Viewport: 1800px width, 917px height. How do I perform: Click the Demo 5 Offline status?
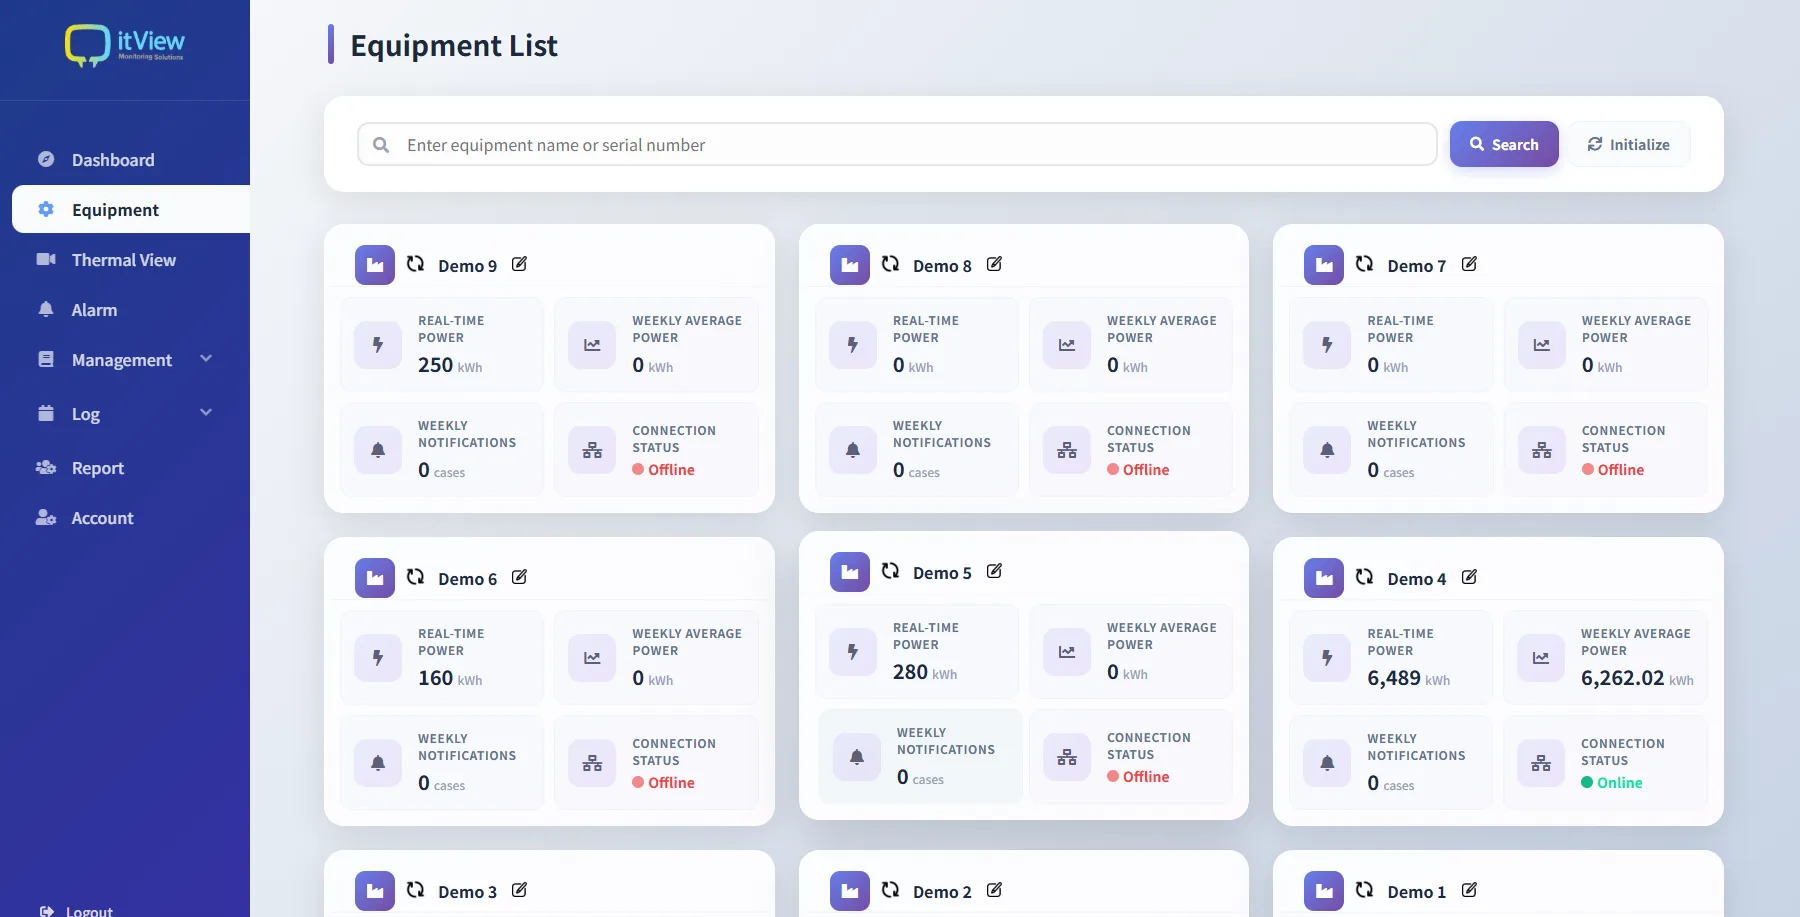(x=1138, y=777)
